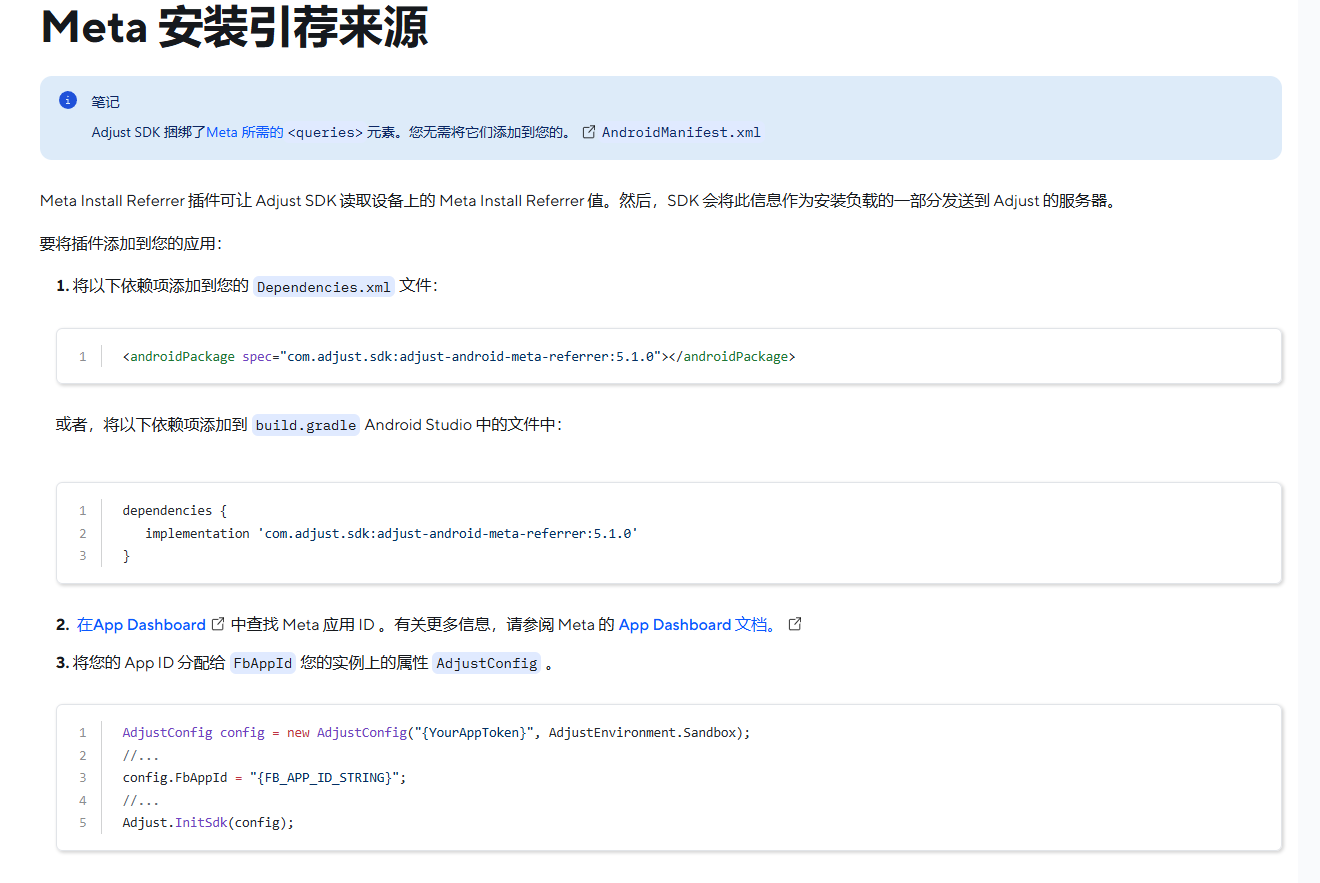
Task: Click the 'Adjust.InitSdk(config);' code line
Action: 208,822
